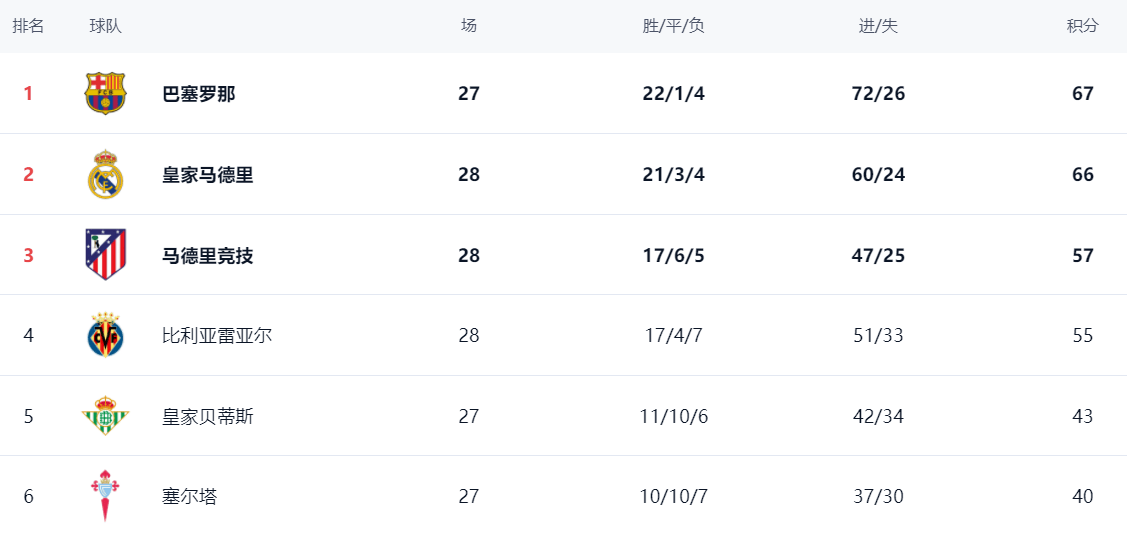Click Barcelona's 67 points value

point(1082,94)
